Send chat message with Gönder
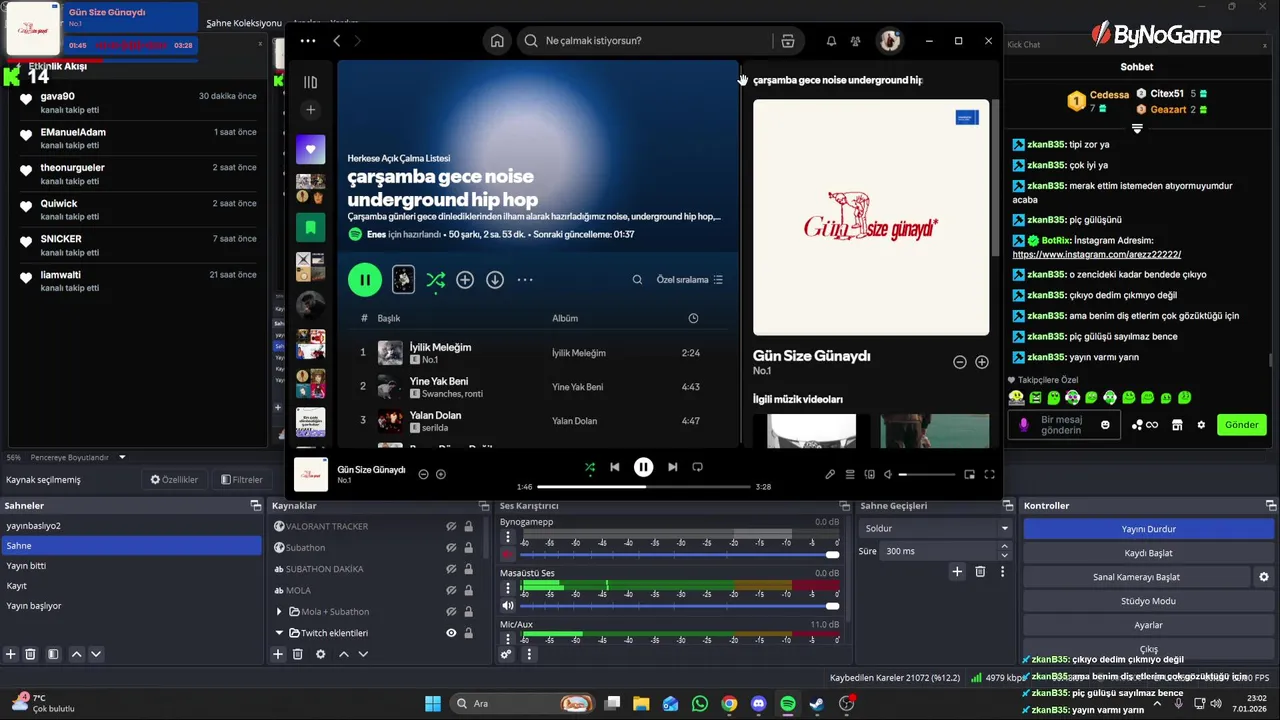Viewport: 1280px width, 720px height. point(1242,425)
